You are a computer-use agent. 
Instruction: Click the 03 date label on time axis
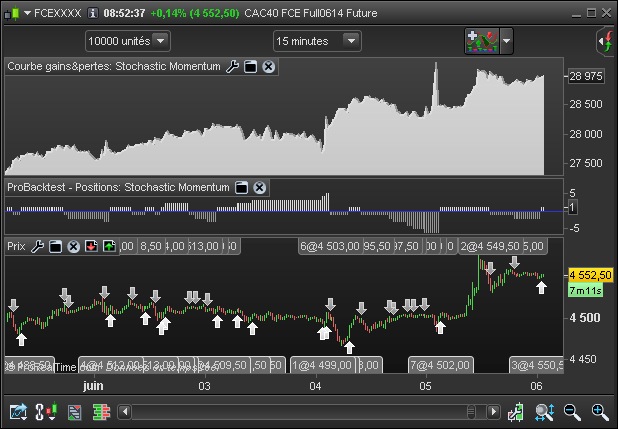tap(204, 386)
